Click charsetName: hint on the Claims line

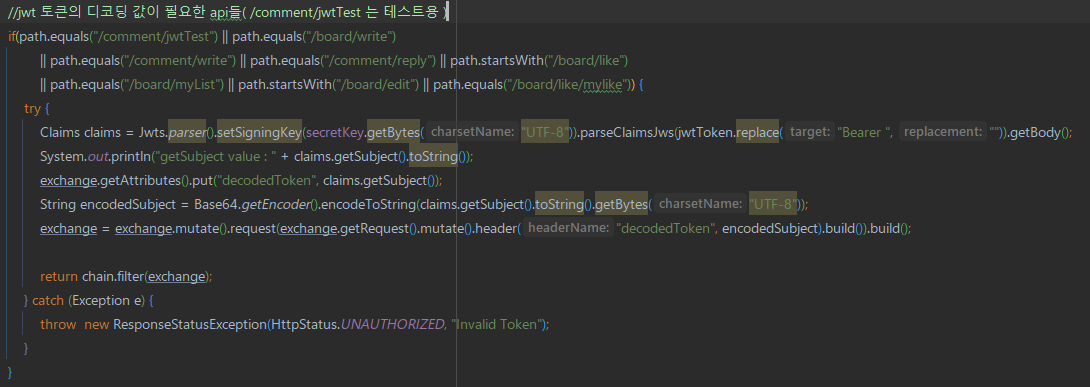click(x=473, y=132)
